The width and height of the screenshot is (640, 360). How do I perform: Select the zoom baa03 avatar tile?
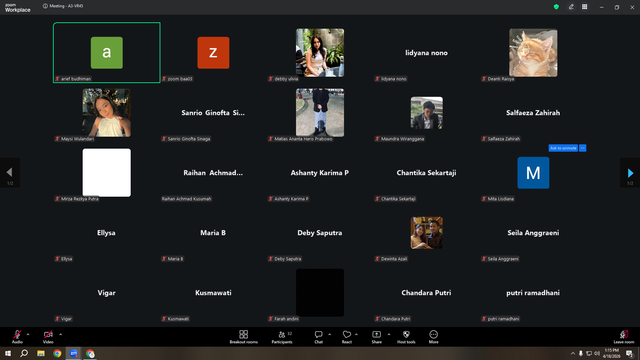(213, 53)
